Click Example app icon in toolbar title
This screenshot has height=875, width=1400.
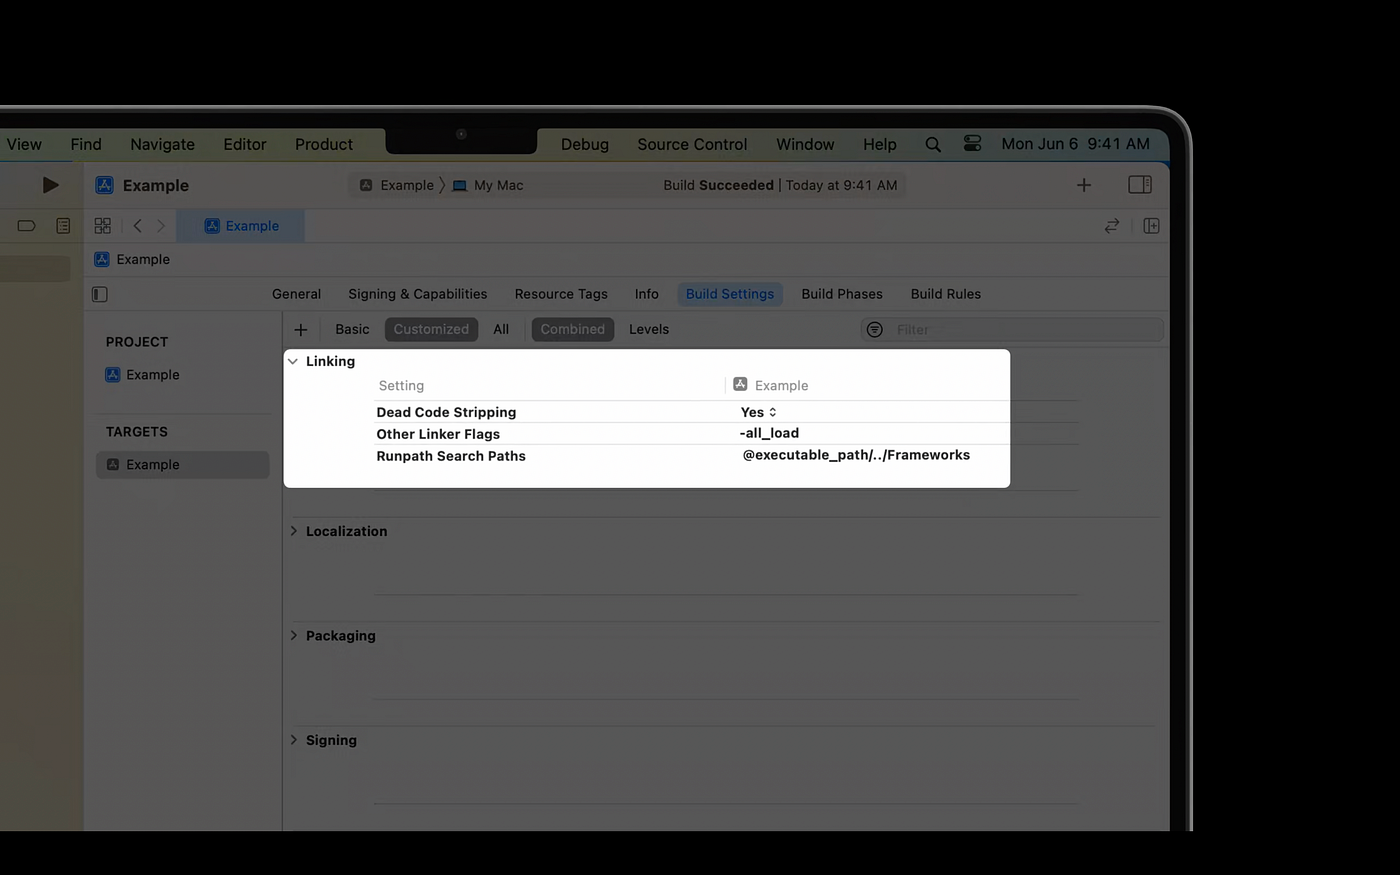click(x=104, y=185)
